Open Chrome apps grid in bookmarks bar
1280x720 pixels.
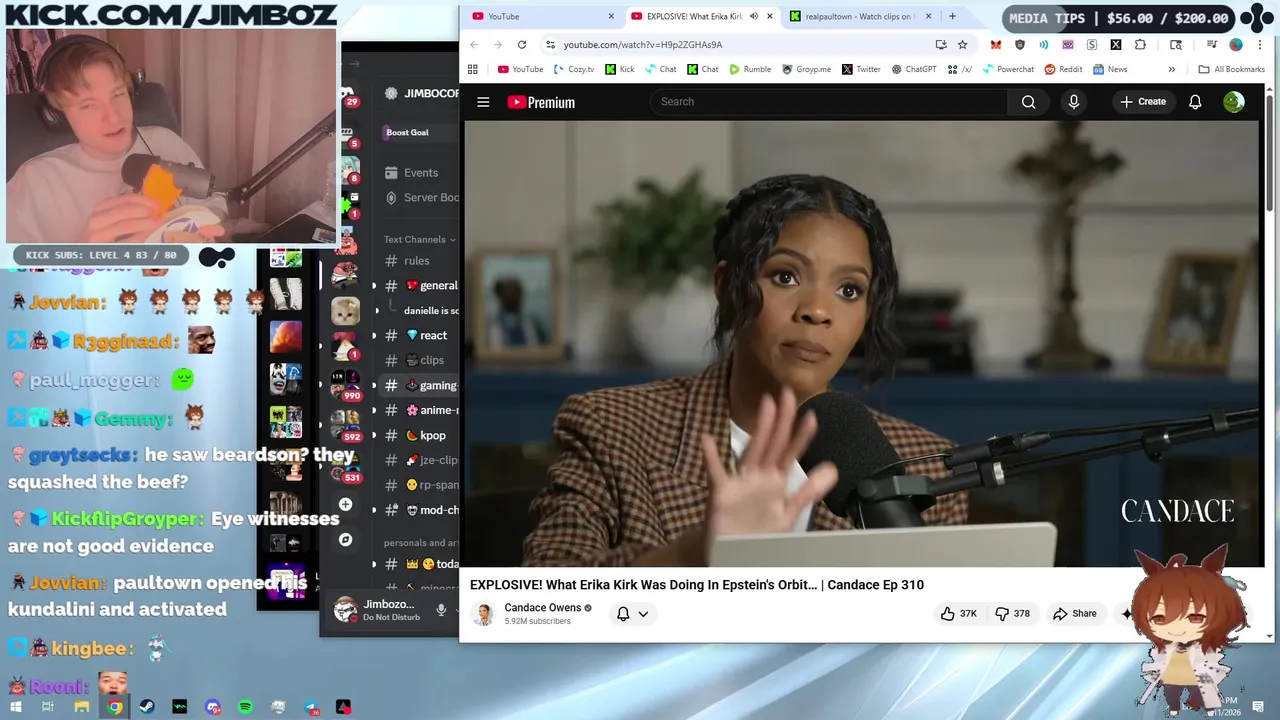(x=473, y=70)
